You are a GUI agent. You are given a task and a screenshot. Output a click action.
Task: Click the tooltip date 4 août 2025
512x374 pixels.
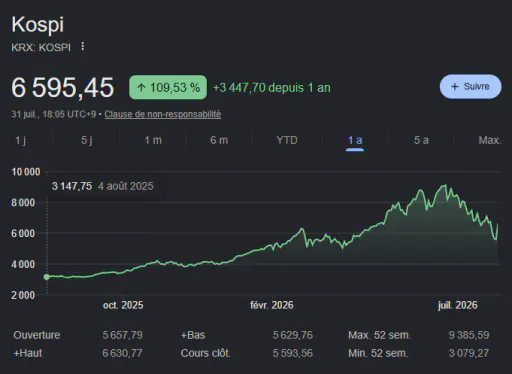click(x=126, y=186)
